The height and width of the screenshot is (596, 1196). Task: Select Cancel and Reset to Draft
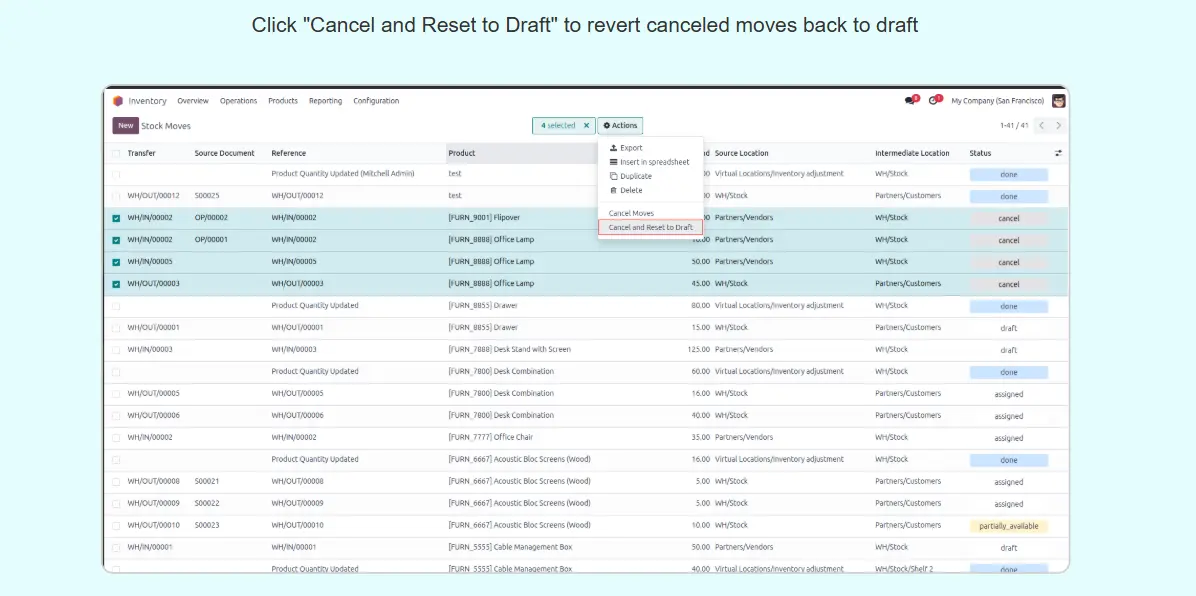(650, 228)
